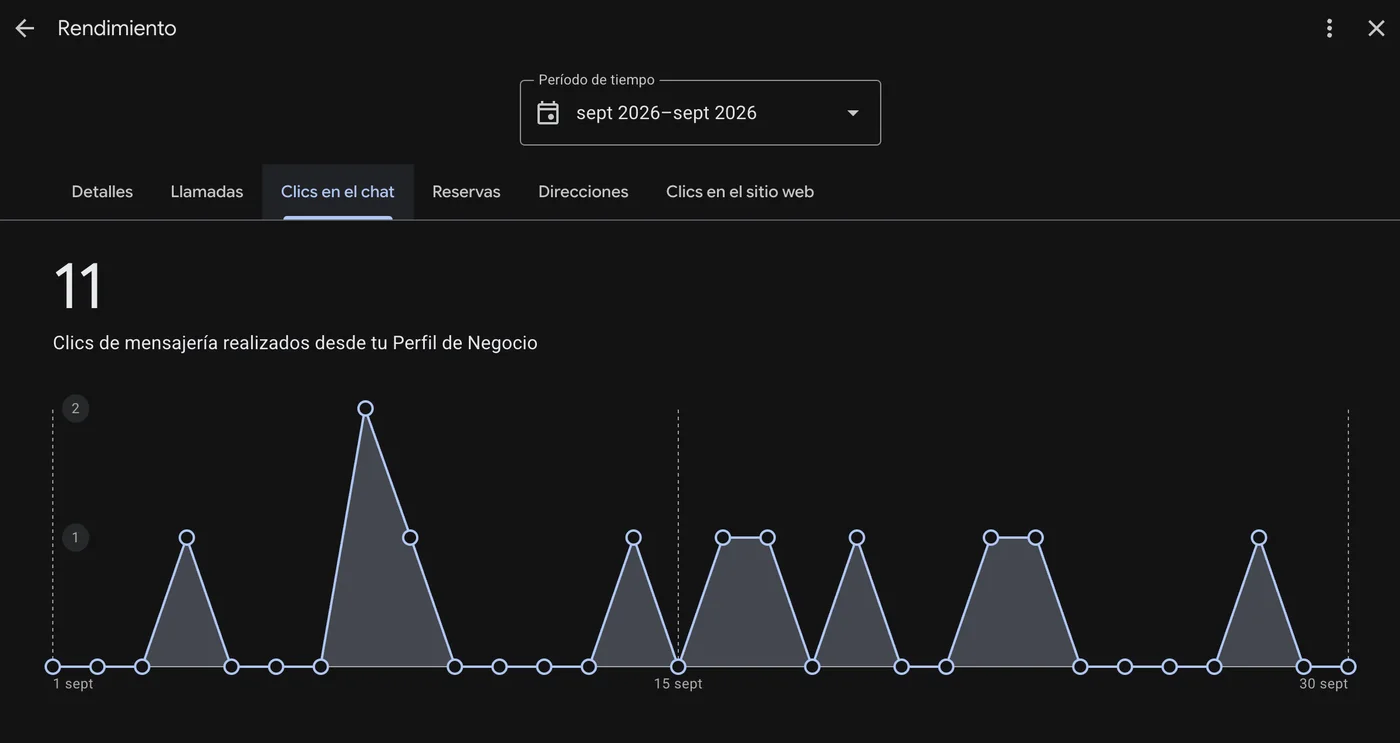Show the Clics en el sitio web tab
This screenshot has width=1400, height=743.
click(740, 191)
